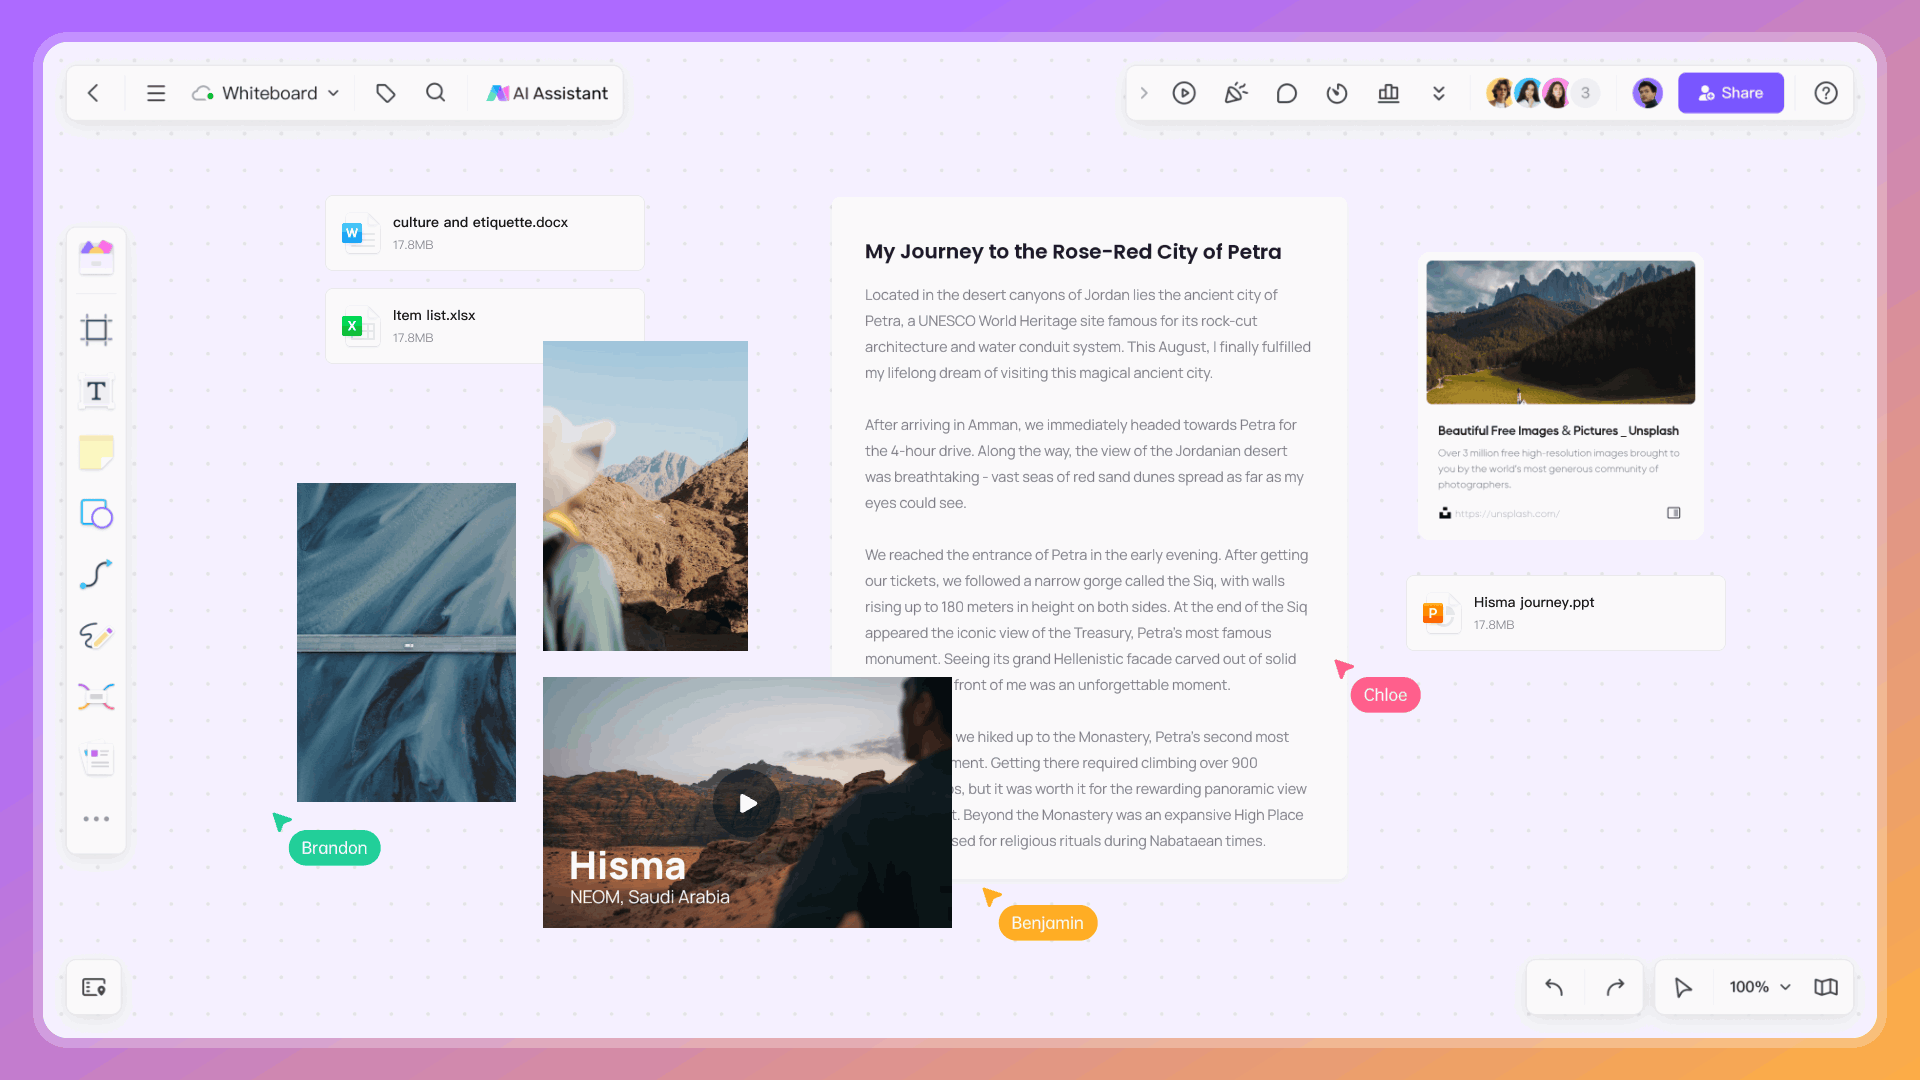Click the Hisma journey.ppt thumbnail

tap(1437, 611)
